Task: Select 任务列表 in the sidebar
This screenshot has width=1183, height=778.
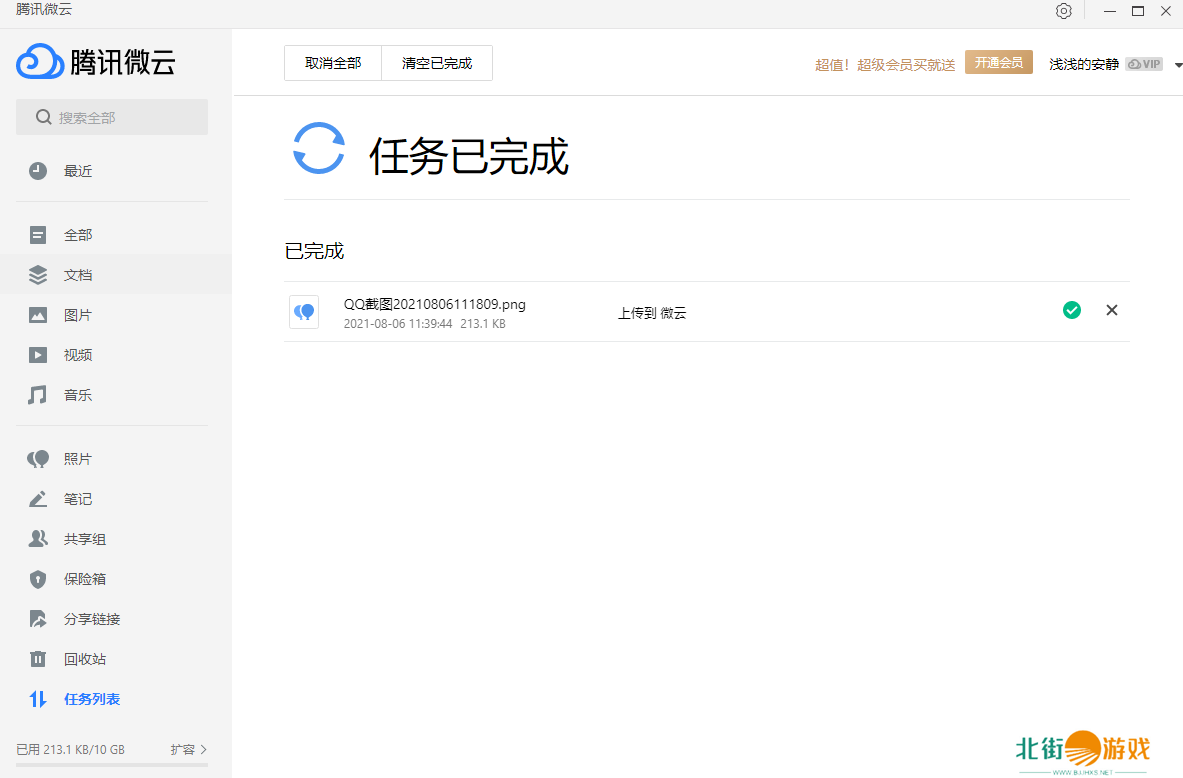Action: 91,699
